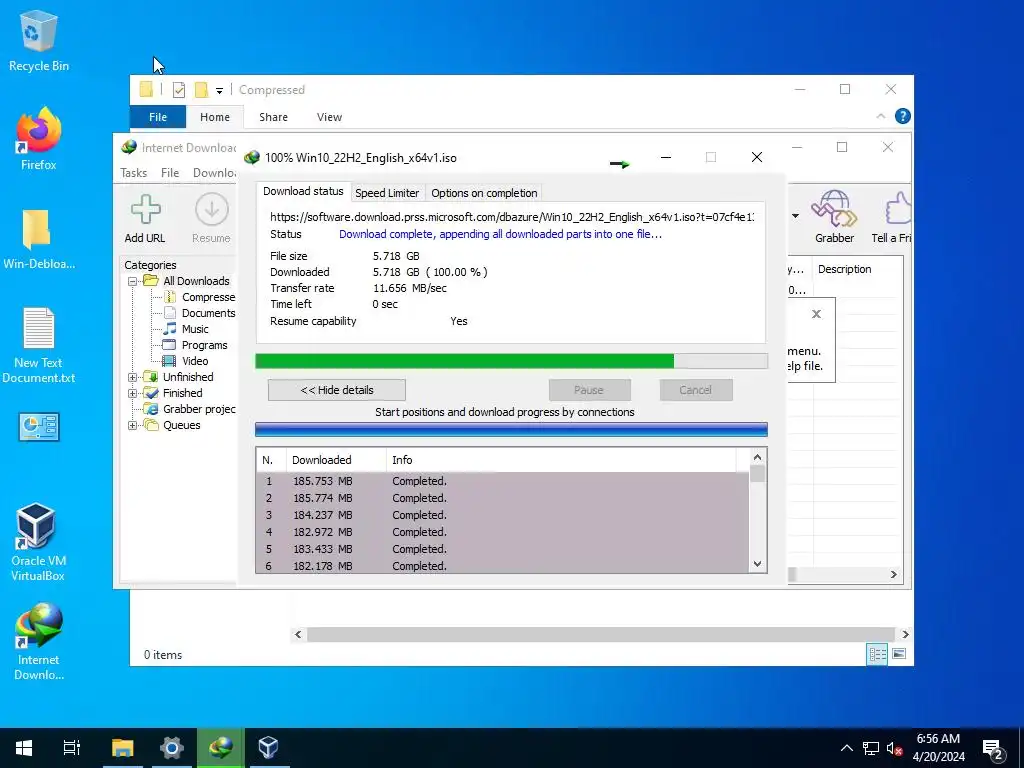Switch to IDM taskbar icon

(221, 748)
